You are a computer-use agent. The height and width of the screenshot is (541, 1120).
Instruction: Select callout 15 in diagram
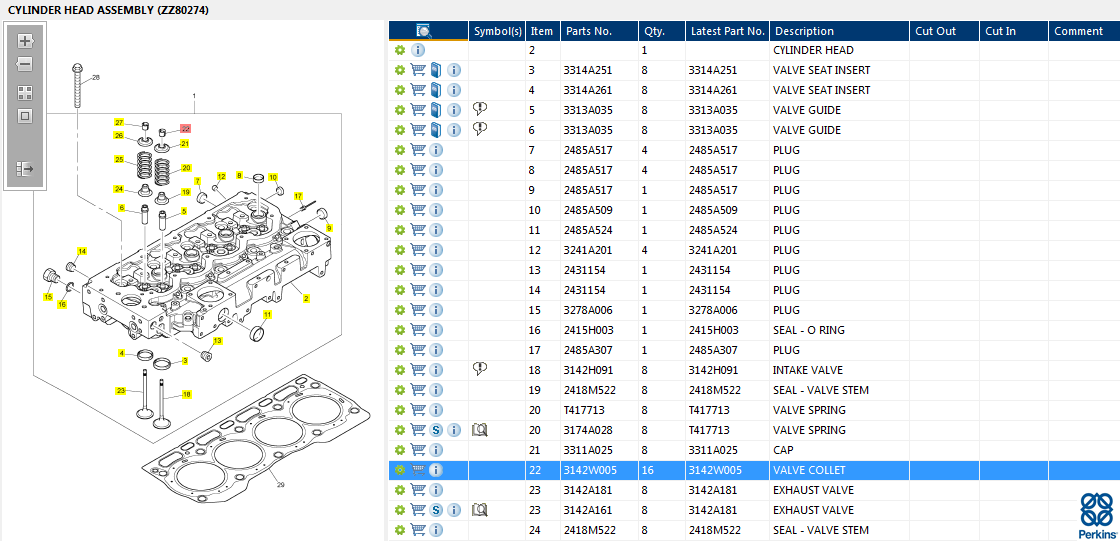[x=48, y=297]
